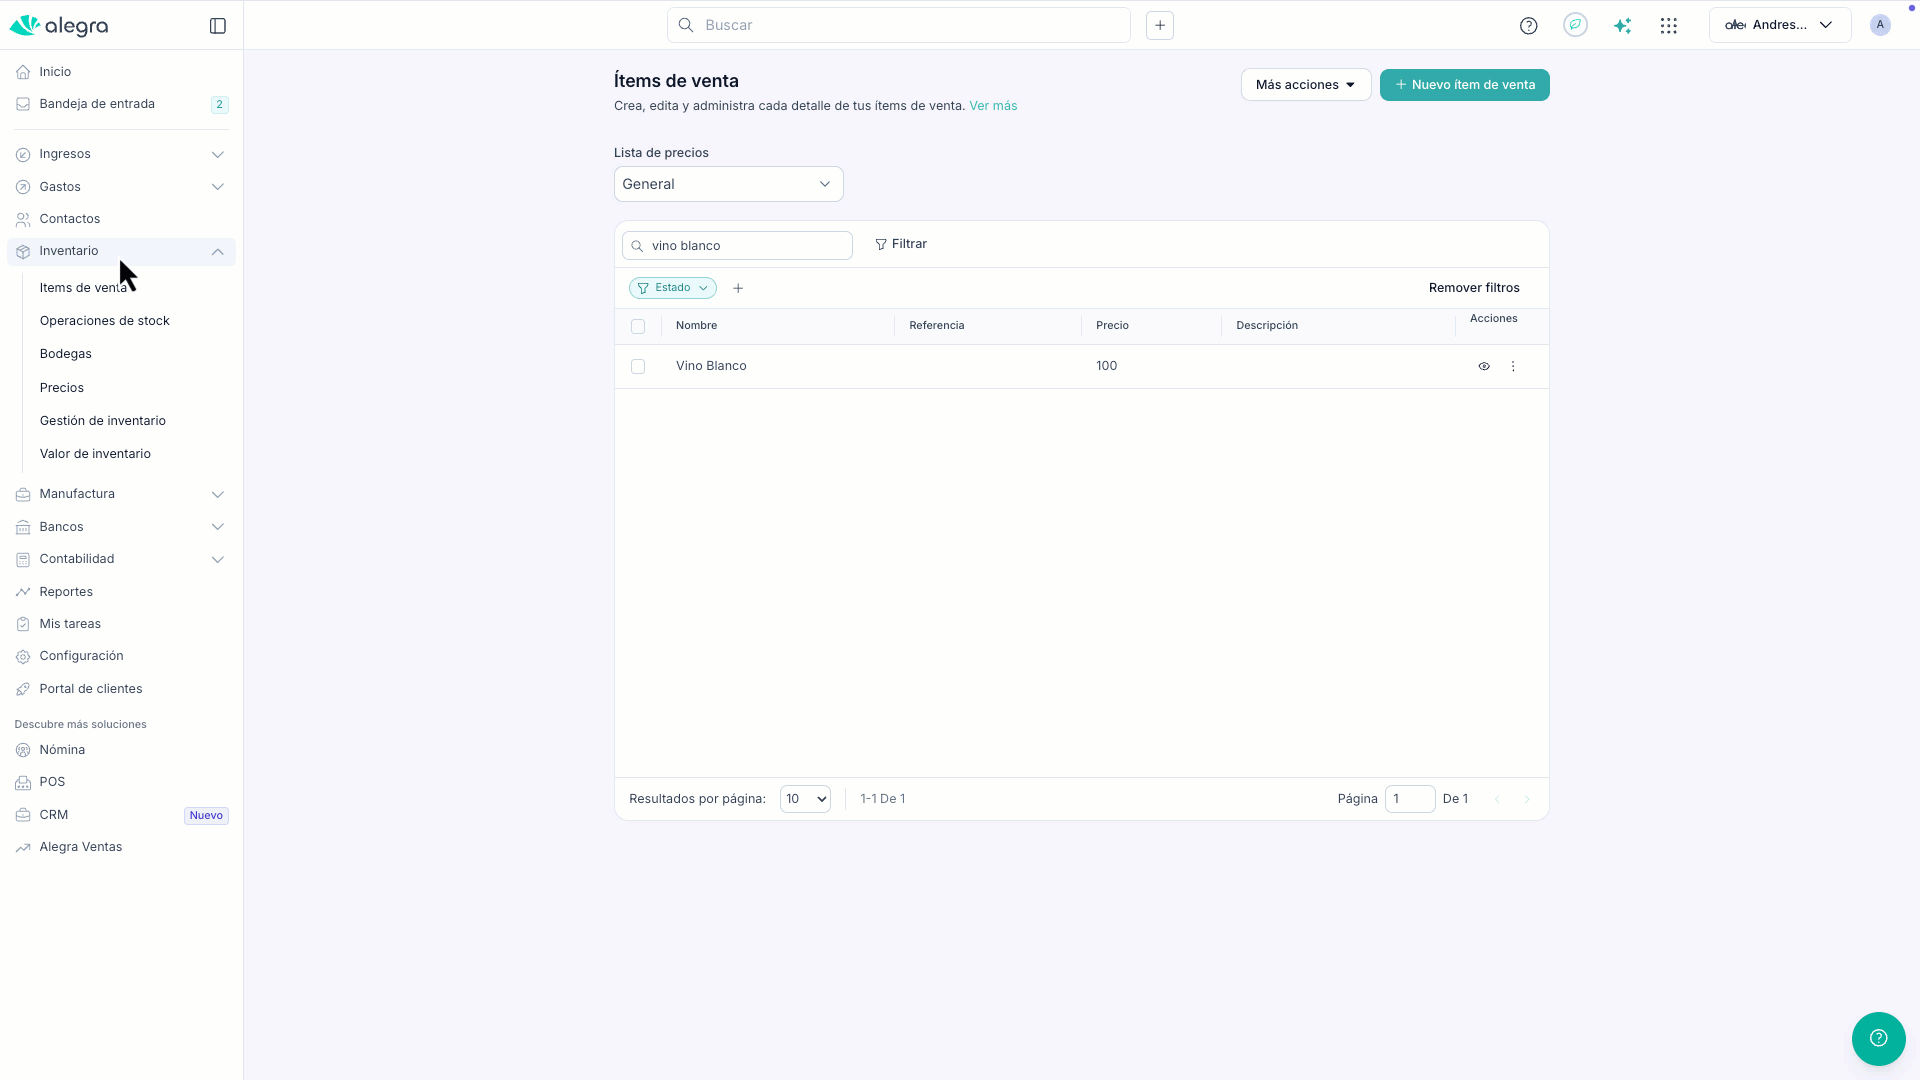Expand the Bancos menu chevron
Image resolution: width=1920 pixels, height=1080 pixels.
(217, 527)
